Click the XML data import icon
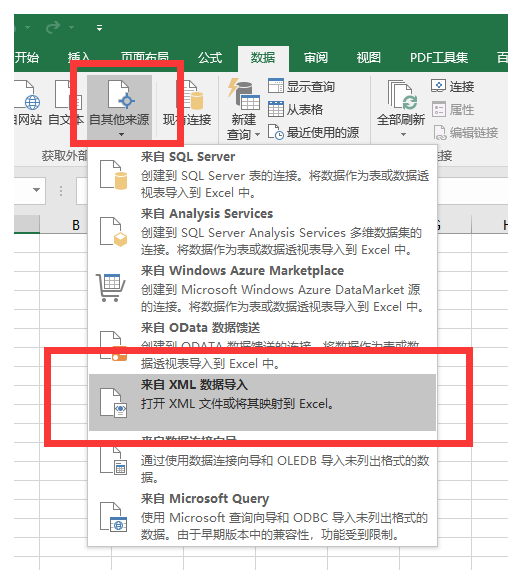This screenshot has height=582, width=521. click(114, 403)
